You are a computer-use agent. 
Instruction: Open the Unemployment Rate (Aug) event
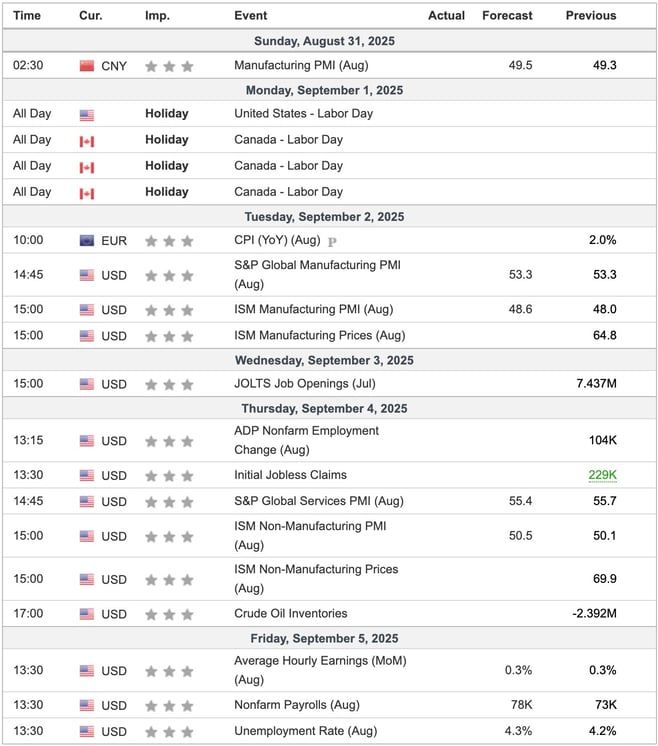pyautogui.click(x=305, y=731)
